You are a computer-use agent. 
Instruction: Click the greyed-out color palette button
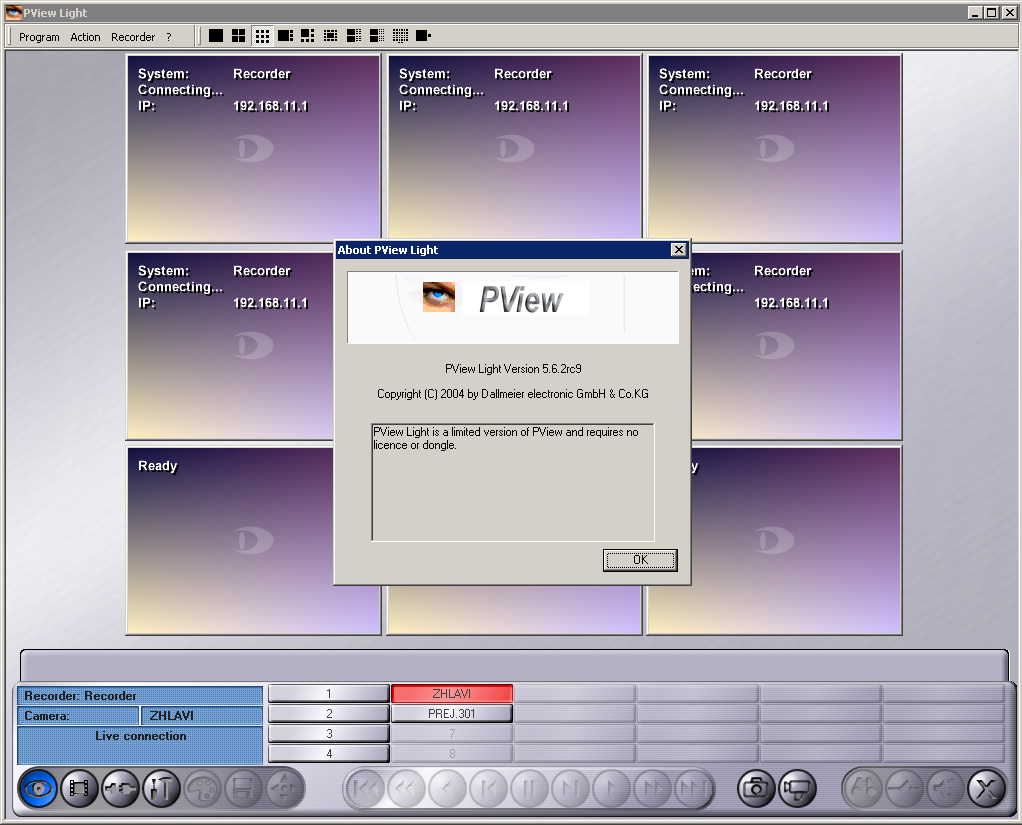pos(203,789)
